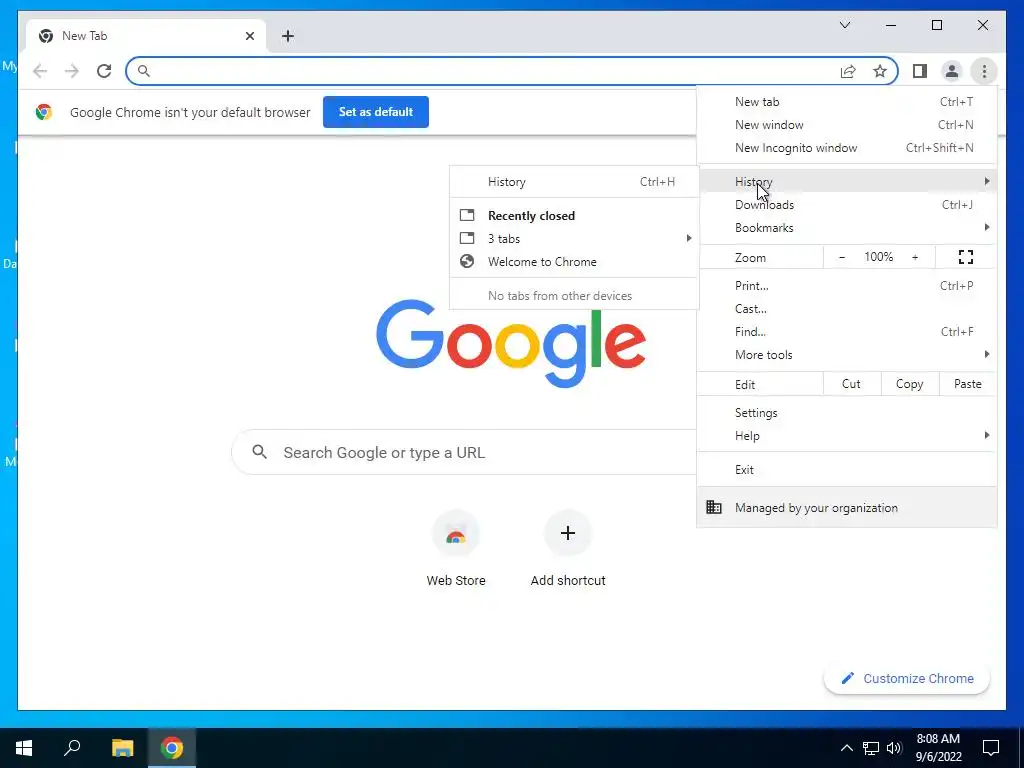Increase zoom with the plus button

[x=915, y=257]
